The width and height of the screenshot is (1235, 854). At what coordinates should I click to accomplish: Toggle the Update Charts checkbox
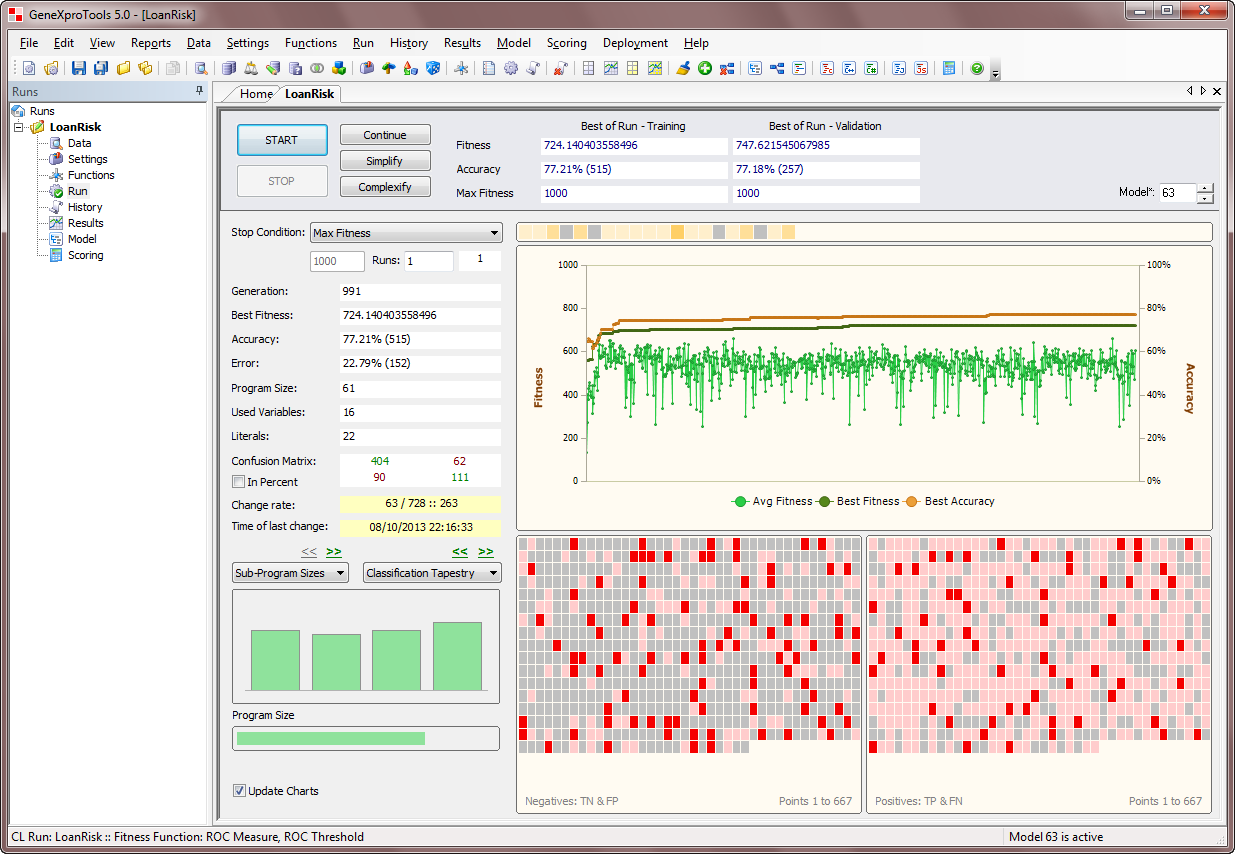point(239,791)
